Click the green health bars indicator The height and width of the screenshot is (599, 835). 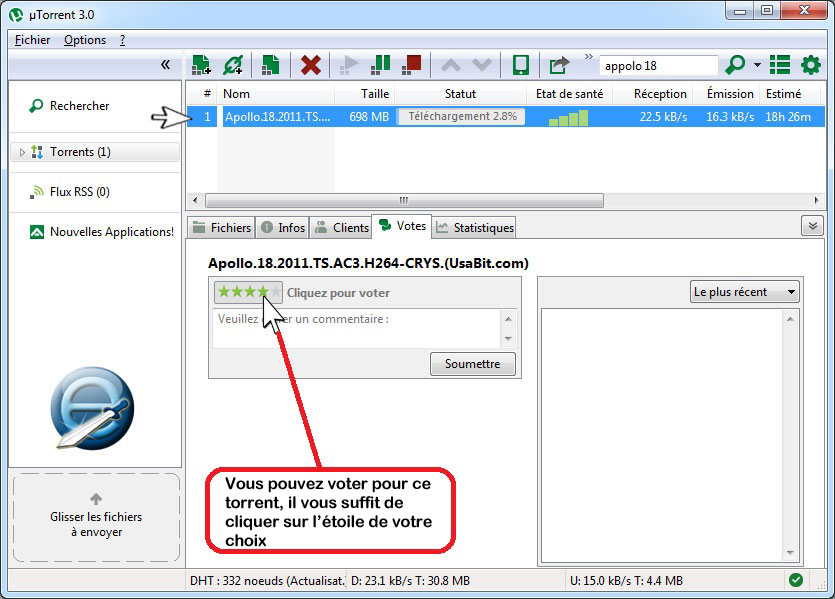click(568, 118)
